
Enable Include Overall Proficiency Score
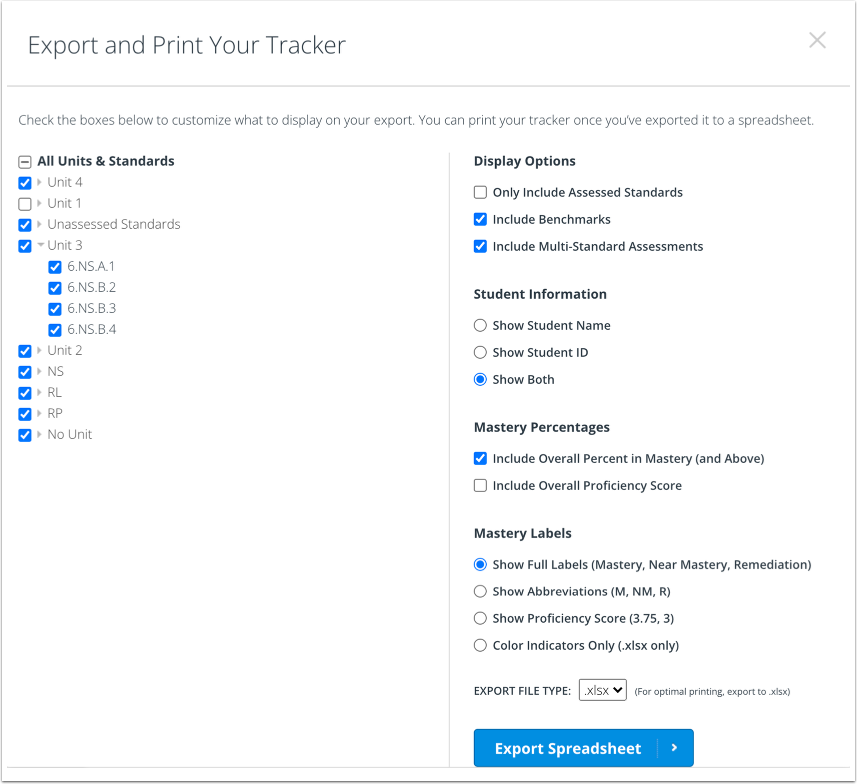point(480,485)
